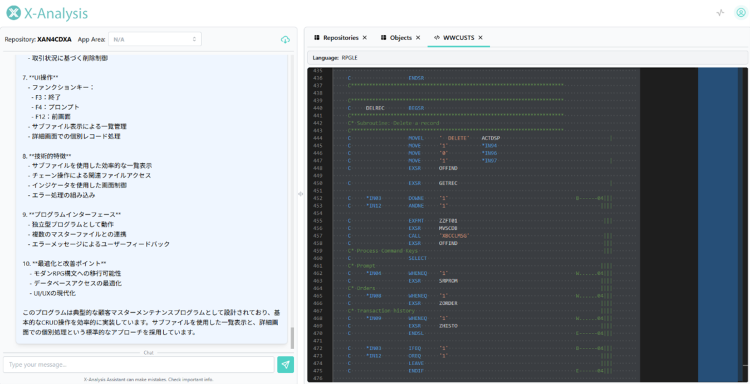Focus the Type your message input
Screen dimensions: 750x384
(x=139, y=364)
